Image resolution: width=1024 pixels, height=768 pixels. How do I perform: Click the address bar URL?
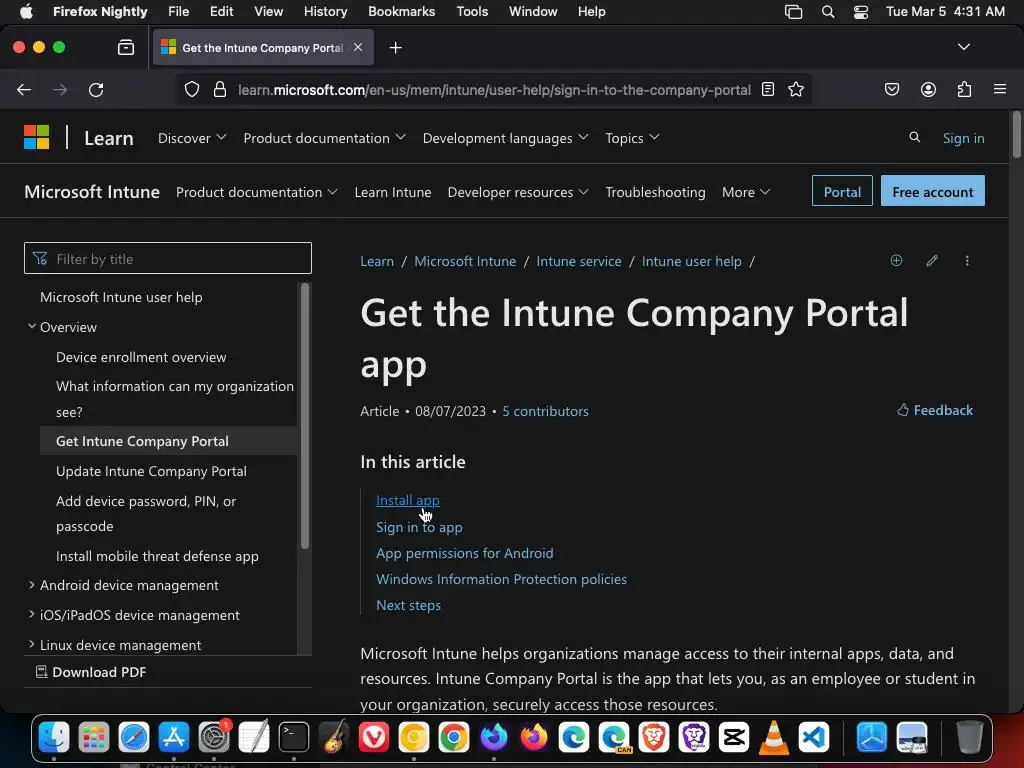pyautogui.click(x=494, y=89)
